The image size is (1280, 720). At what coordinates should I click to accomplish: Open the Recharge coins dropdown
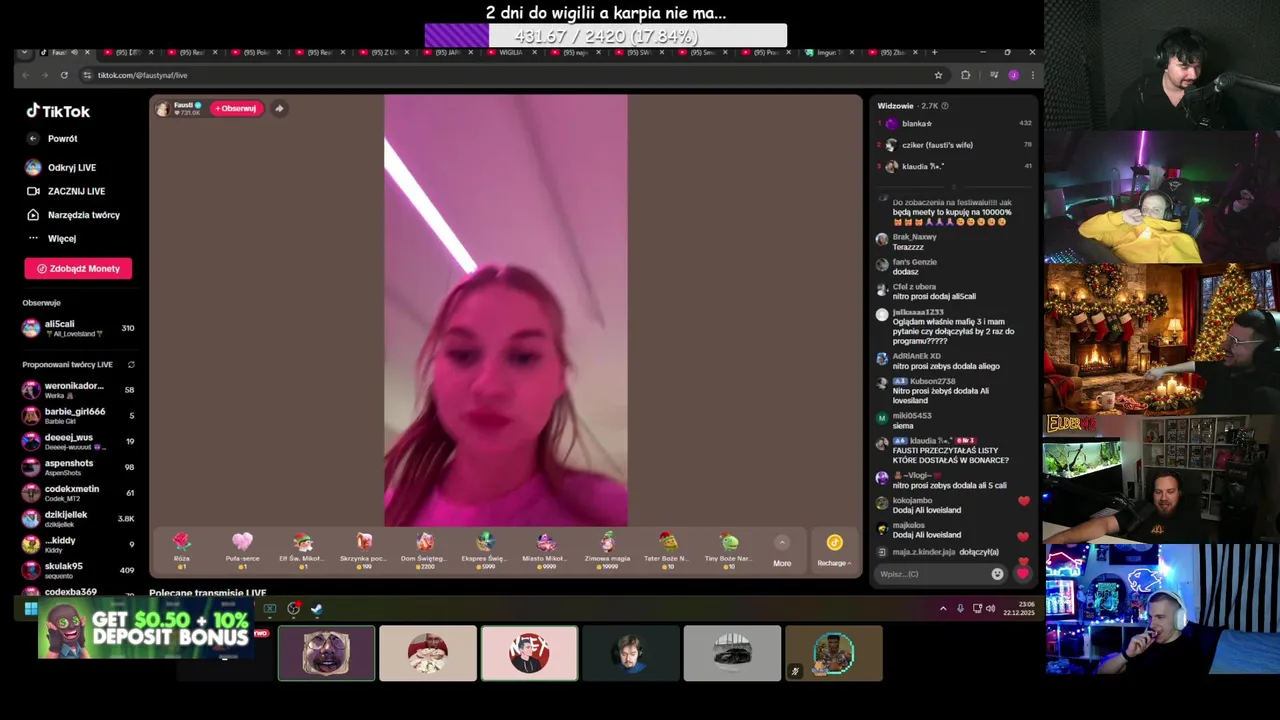pyautogui.click(x=834, y=551)
